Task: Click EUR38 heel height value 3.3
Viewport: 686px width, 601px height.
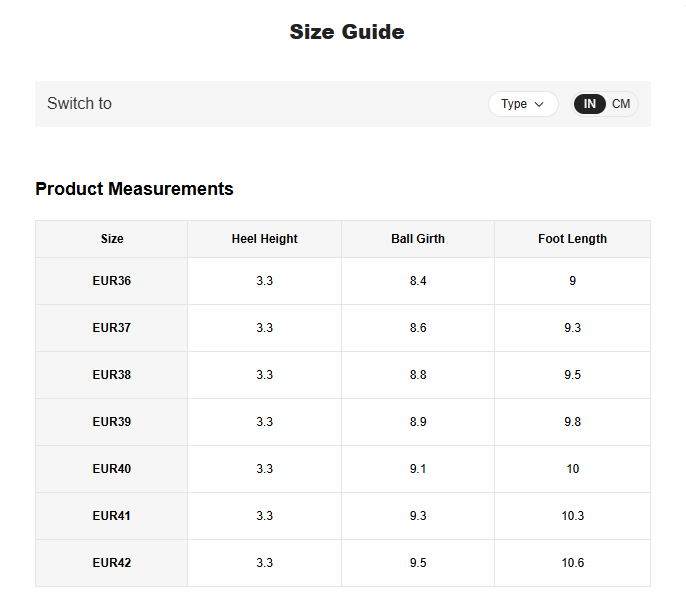Action: pyautogui.click(x=265, y=375)
